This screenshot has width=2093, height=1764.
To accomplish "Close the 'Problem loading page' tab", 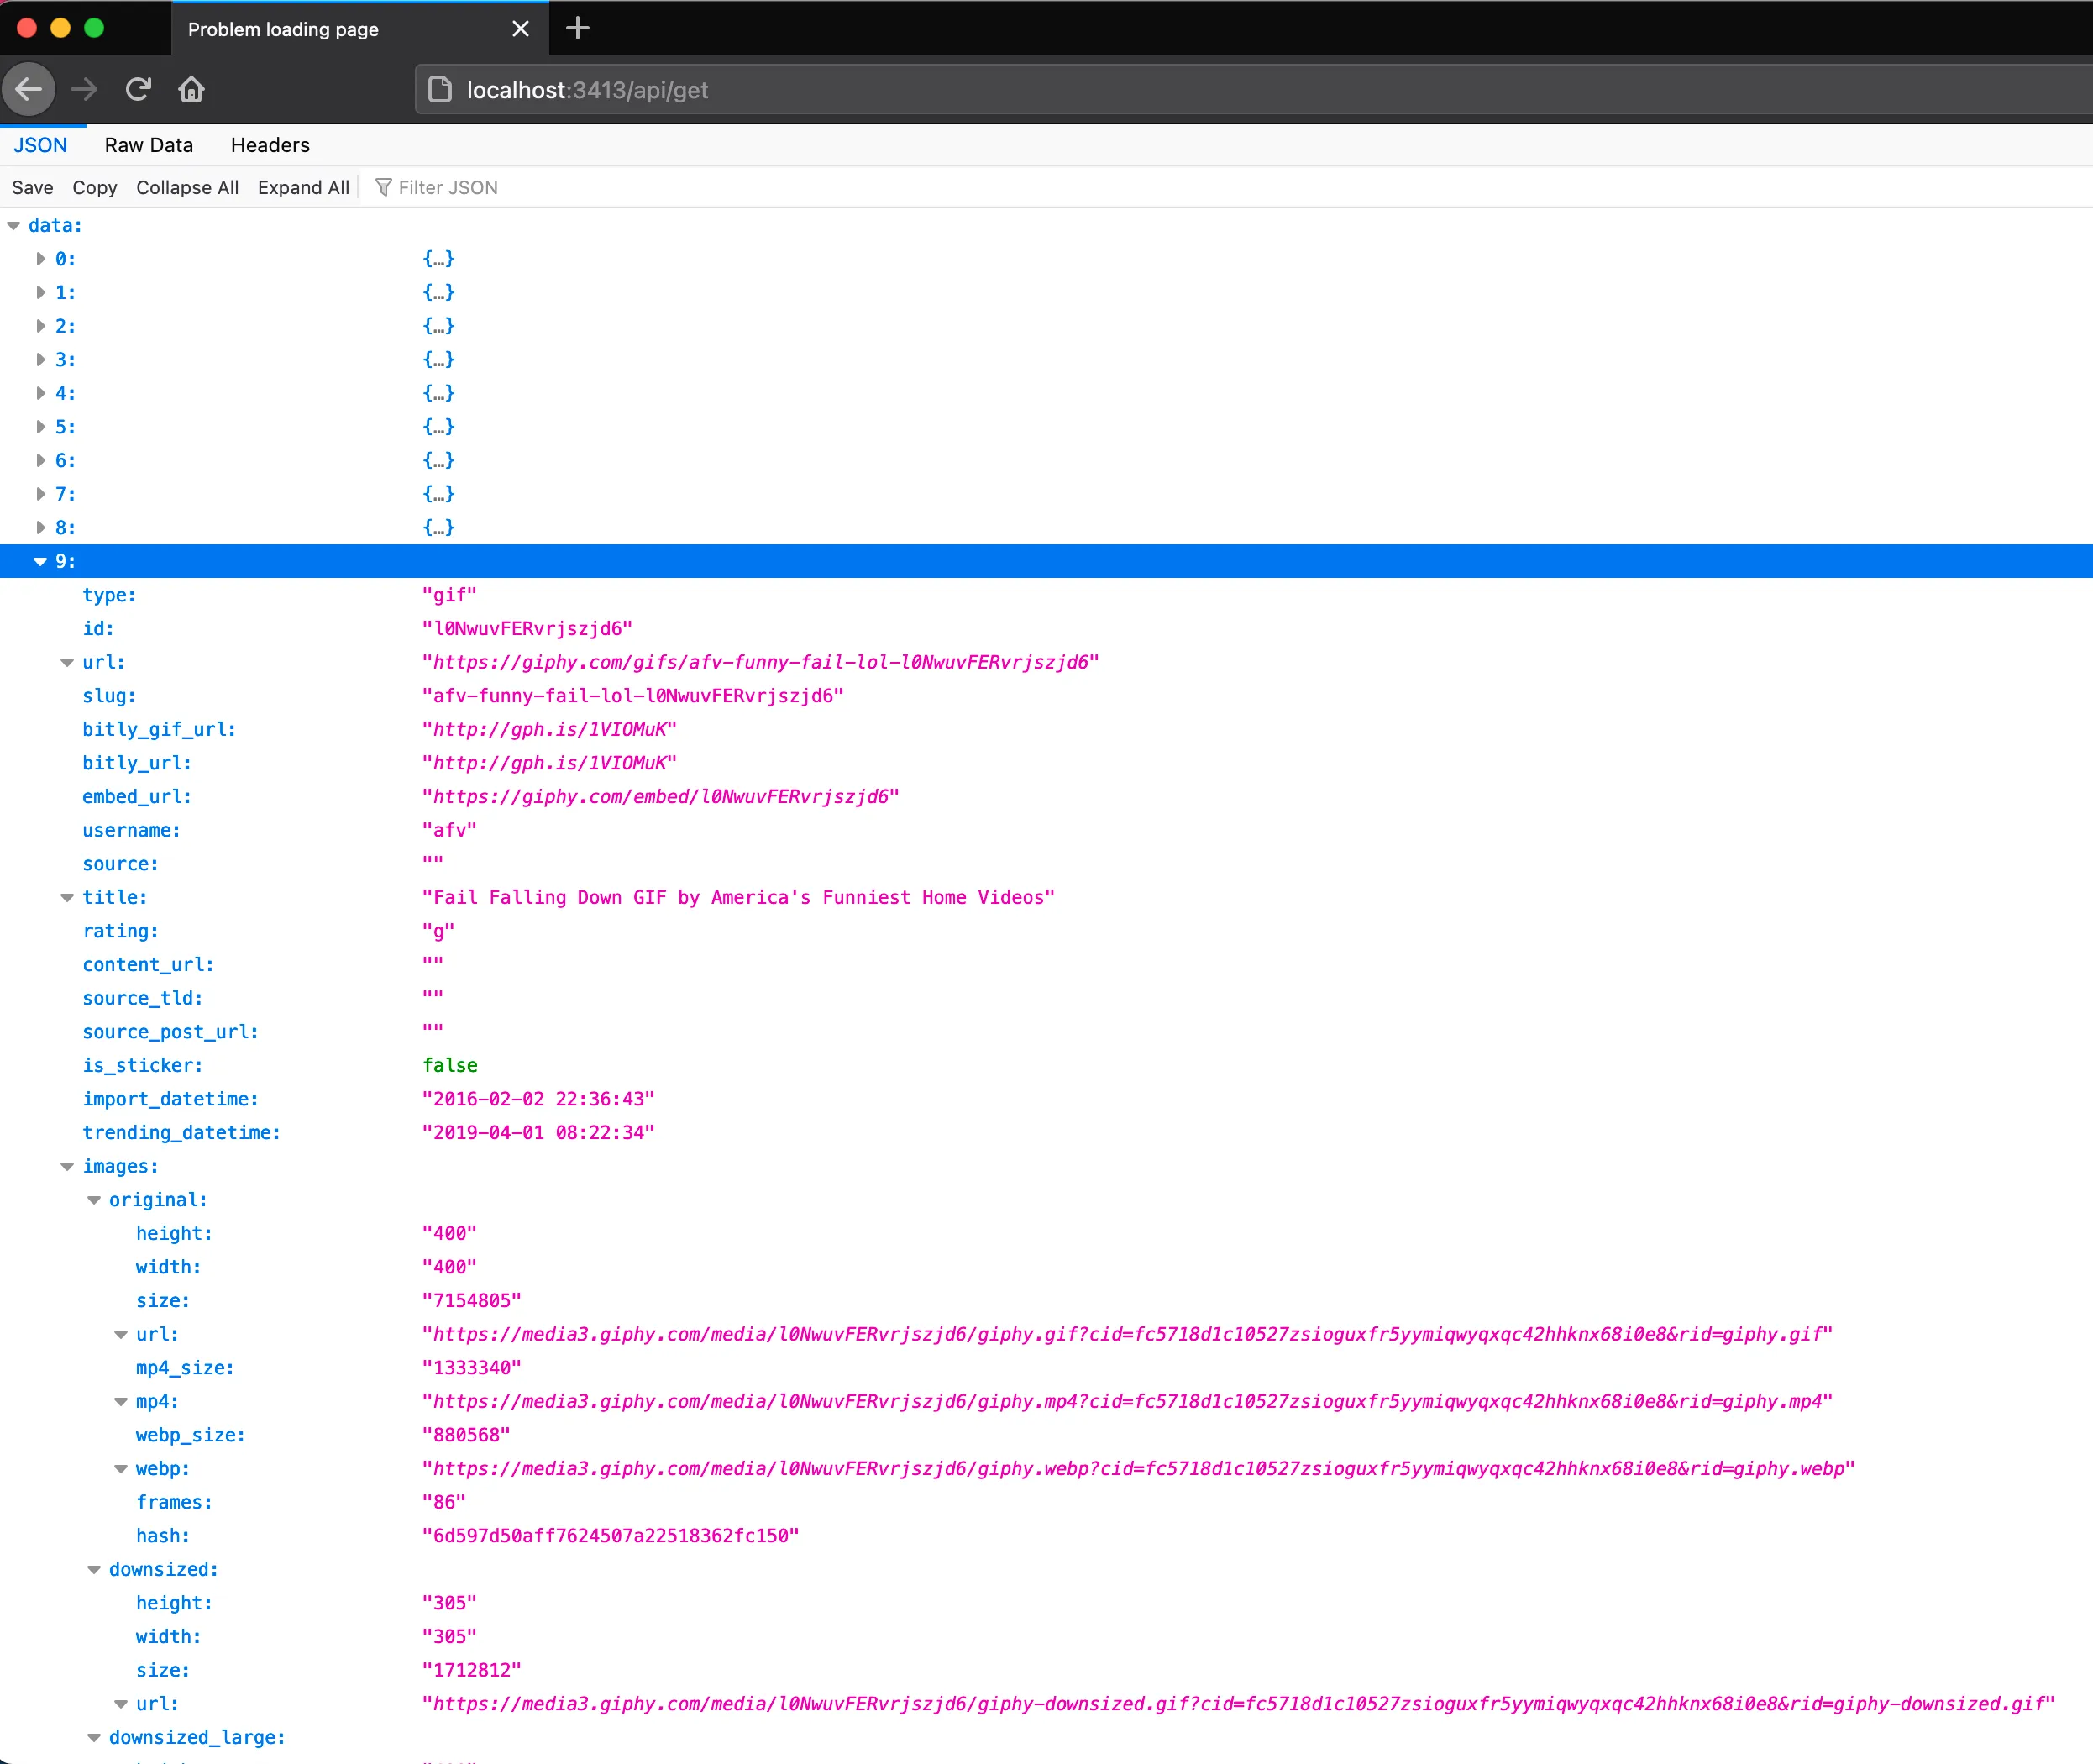I will tap(520, 29).
